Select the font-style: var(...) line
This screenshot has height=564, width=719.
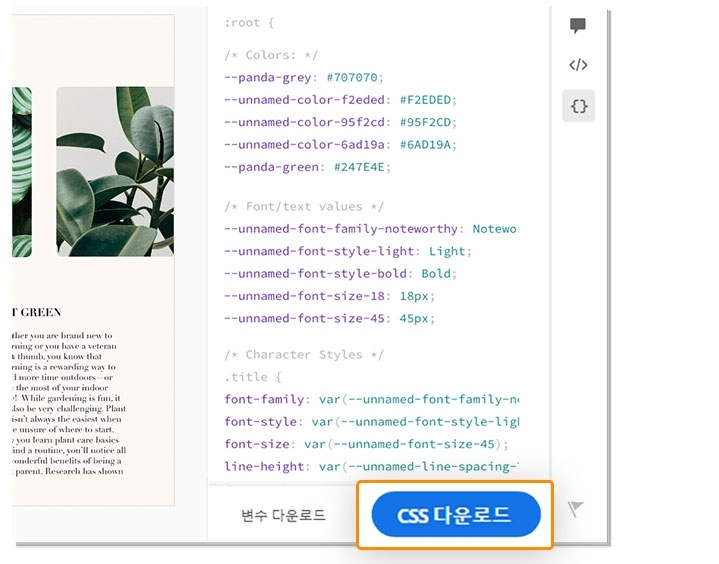pos(371,422)
